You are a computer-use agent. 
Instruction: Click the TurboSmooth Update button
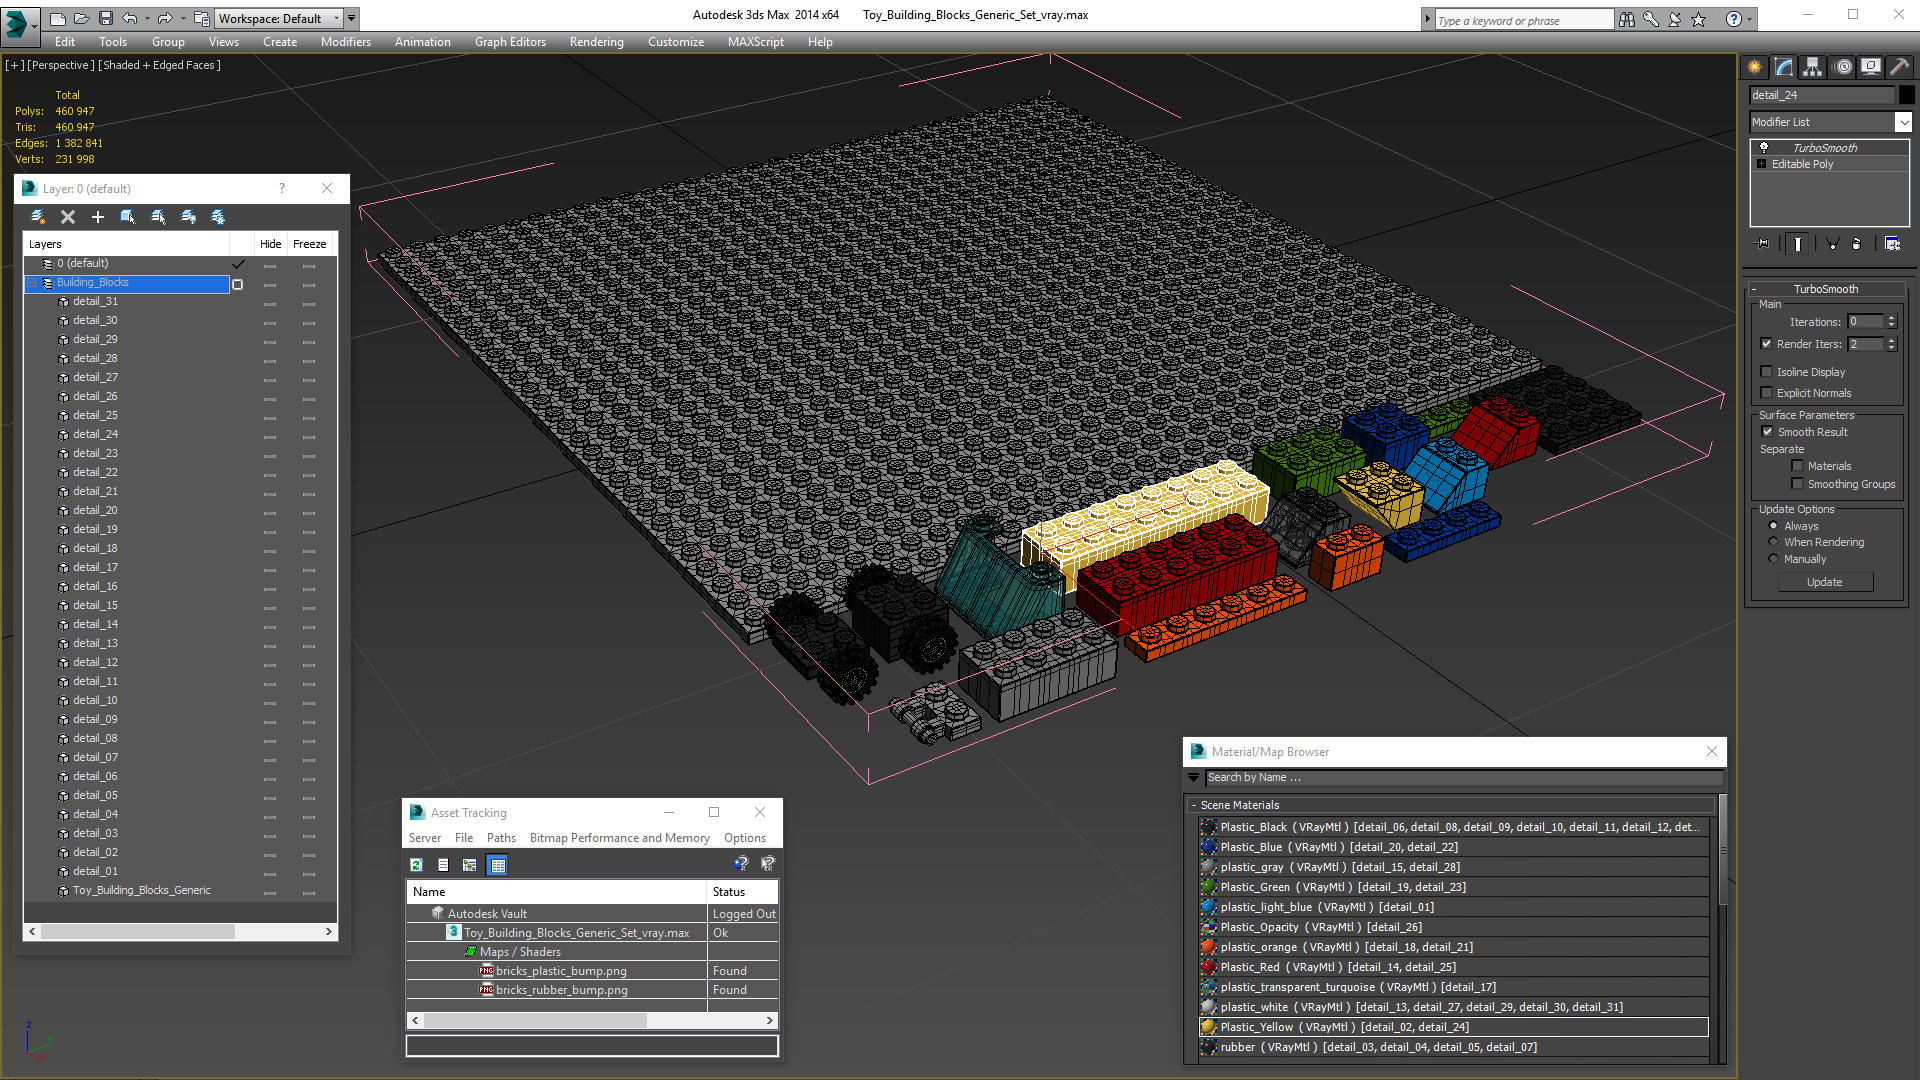coord(1824,582)
